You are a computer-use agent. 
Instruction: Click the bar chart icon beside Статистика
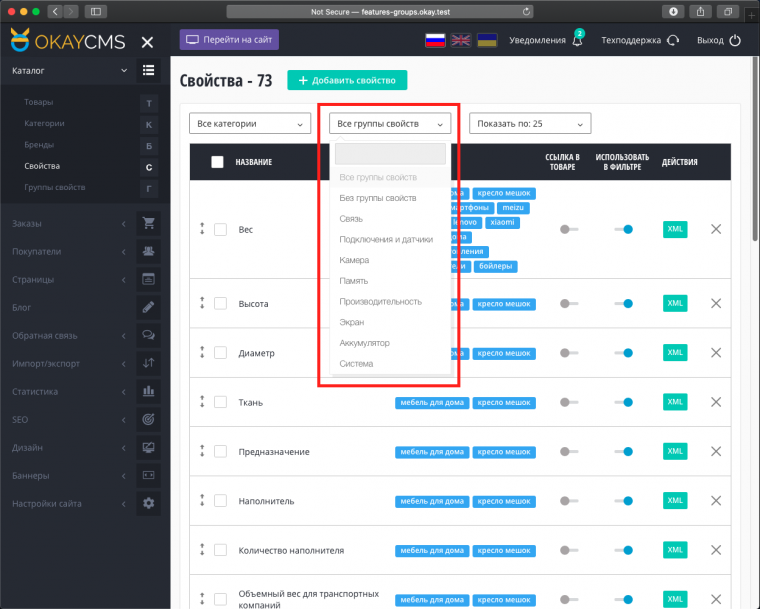pos(148,391)
